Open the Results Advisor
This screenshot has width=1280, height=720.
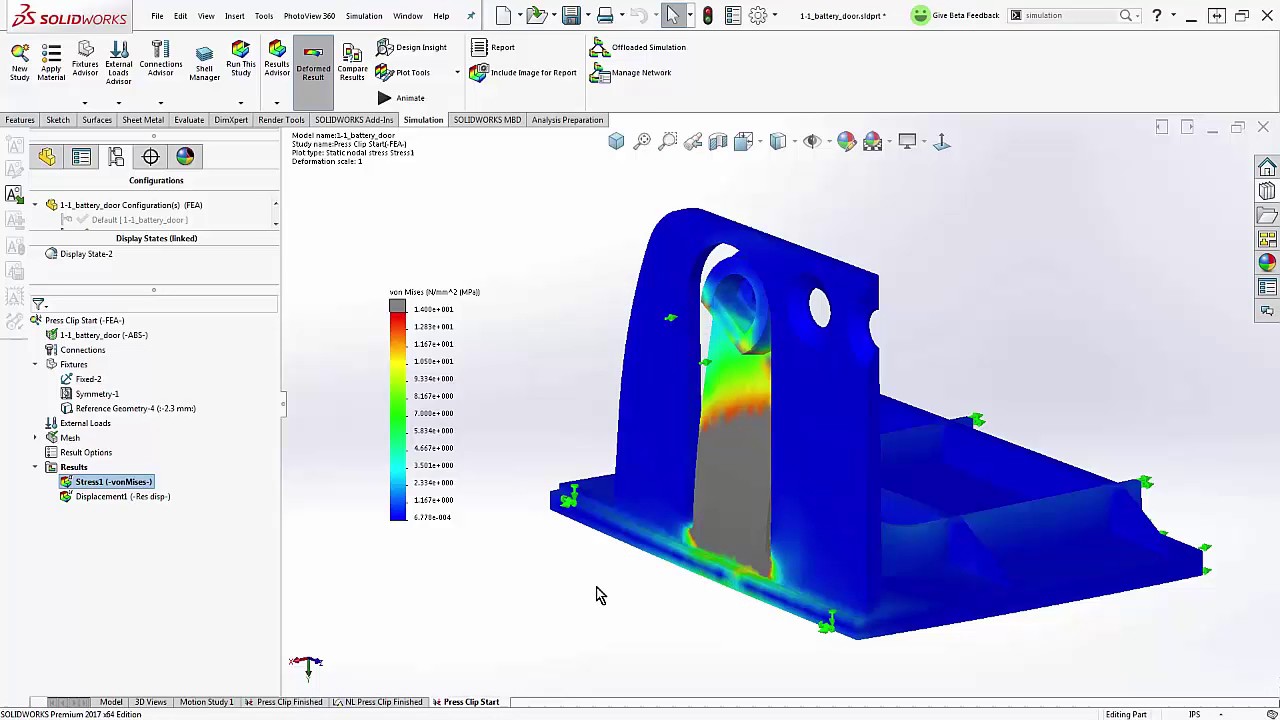(277, 60)
